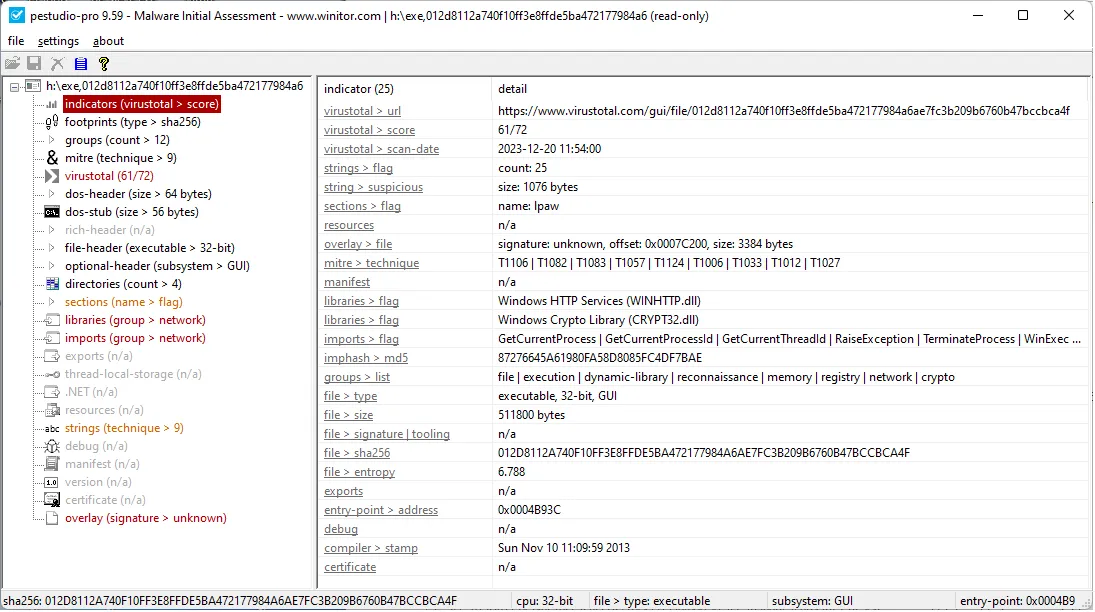This screenshot has width=1095, height=612.
Task: Click the close file X toolbar icon
Action: pos(57,64)
